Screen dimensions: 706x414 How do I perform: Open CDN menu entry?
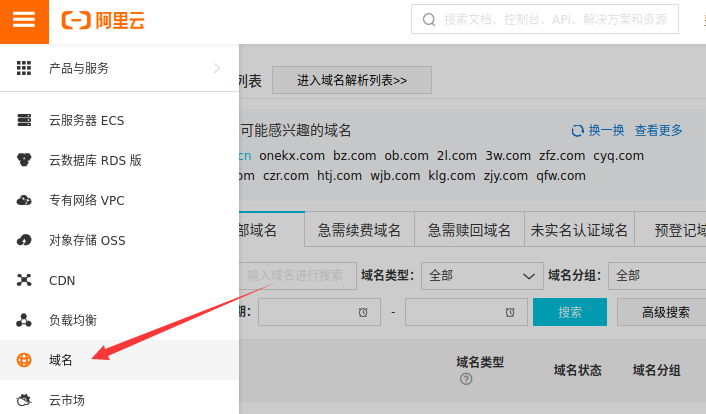coord(119,280)
